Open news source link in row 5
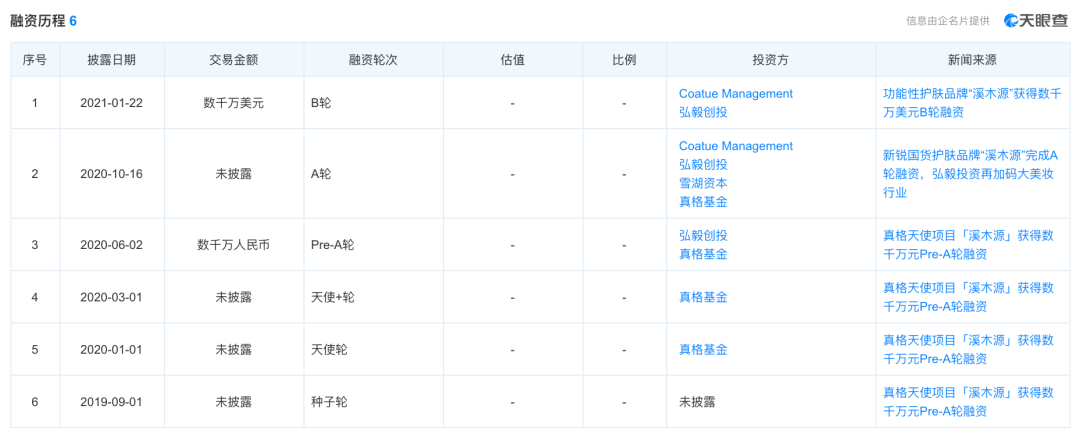Viewport: 1080px width, 441px height. pos(968,349)
